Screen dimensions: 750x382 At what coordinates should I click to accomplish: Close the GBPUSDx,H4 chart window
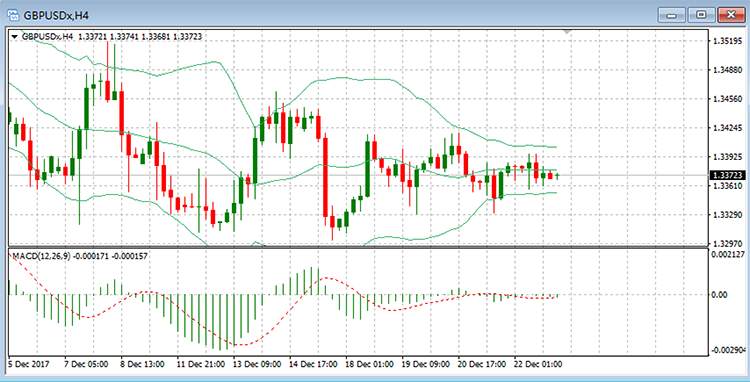tap(731, 15)
